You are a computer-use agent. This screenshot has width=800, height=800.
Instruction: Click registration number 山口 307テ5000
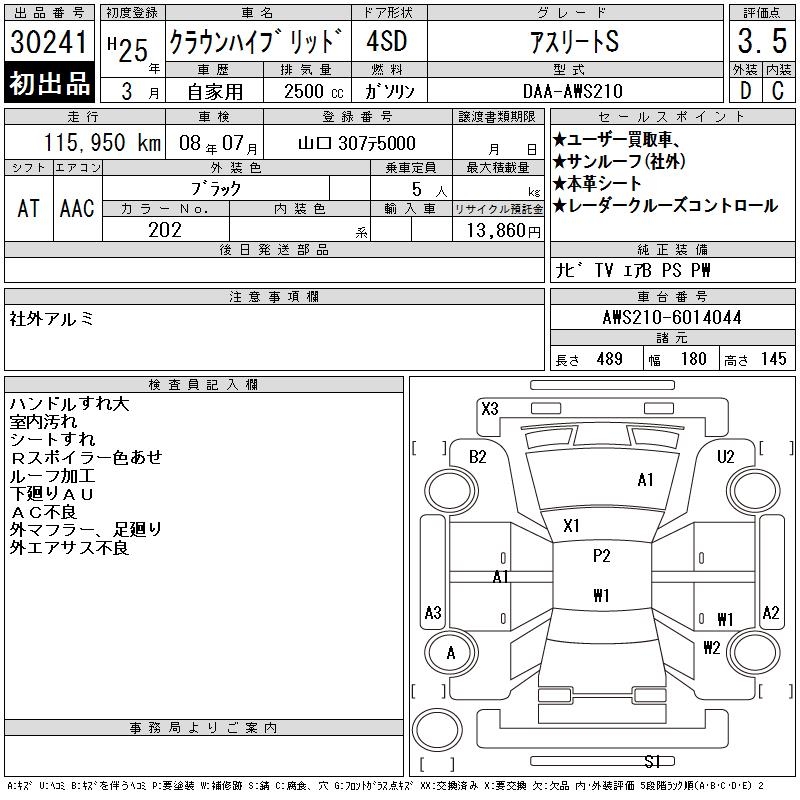357,143
